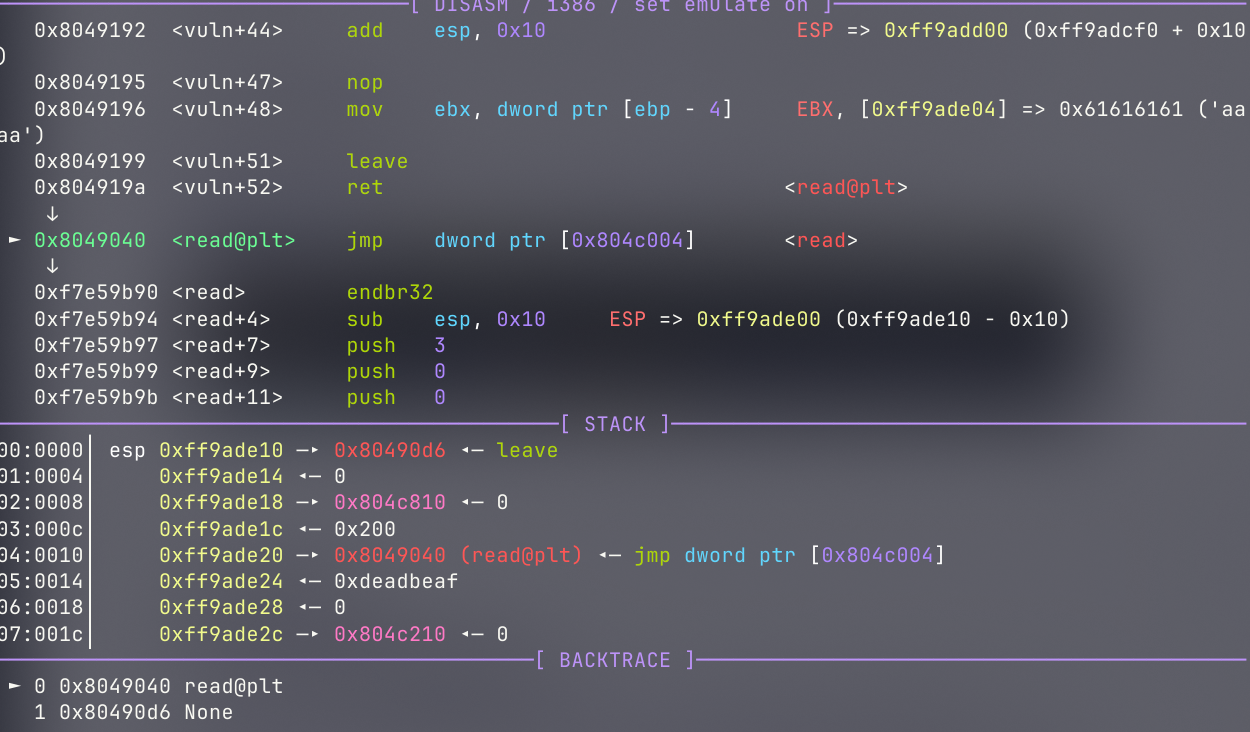Click the current-instruction arrow beside 0x8049040
The width and height of the screenshot is (1250, 732).
14,241
